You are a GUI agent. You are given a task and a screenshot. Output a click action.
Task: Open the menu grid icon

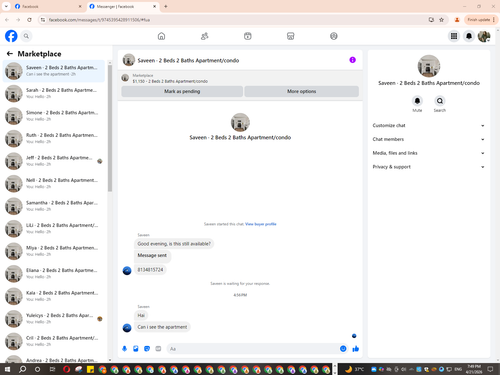coord(454,36)
